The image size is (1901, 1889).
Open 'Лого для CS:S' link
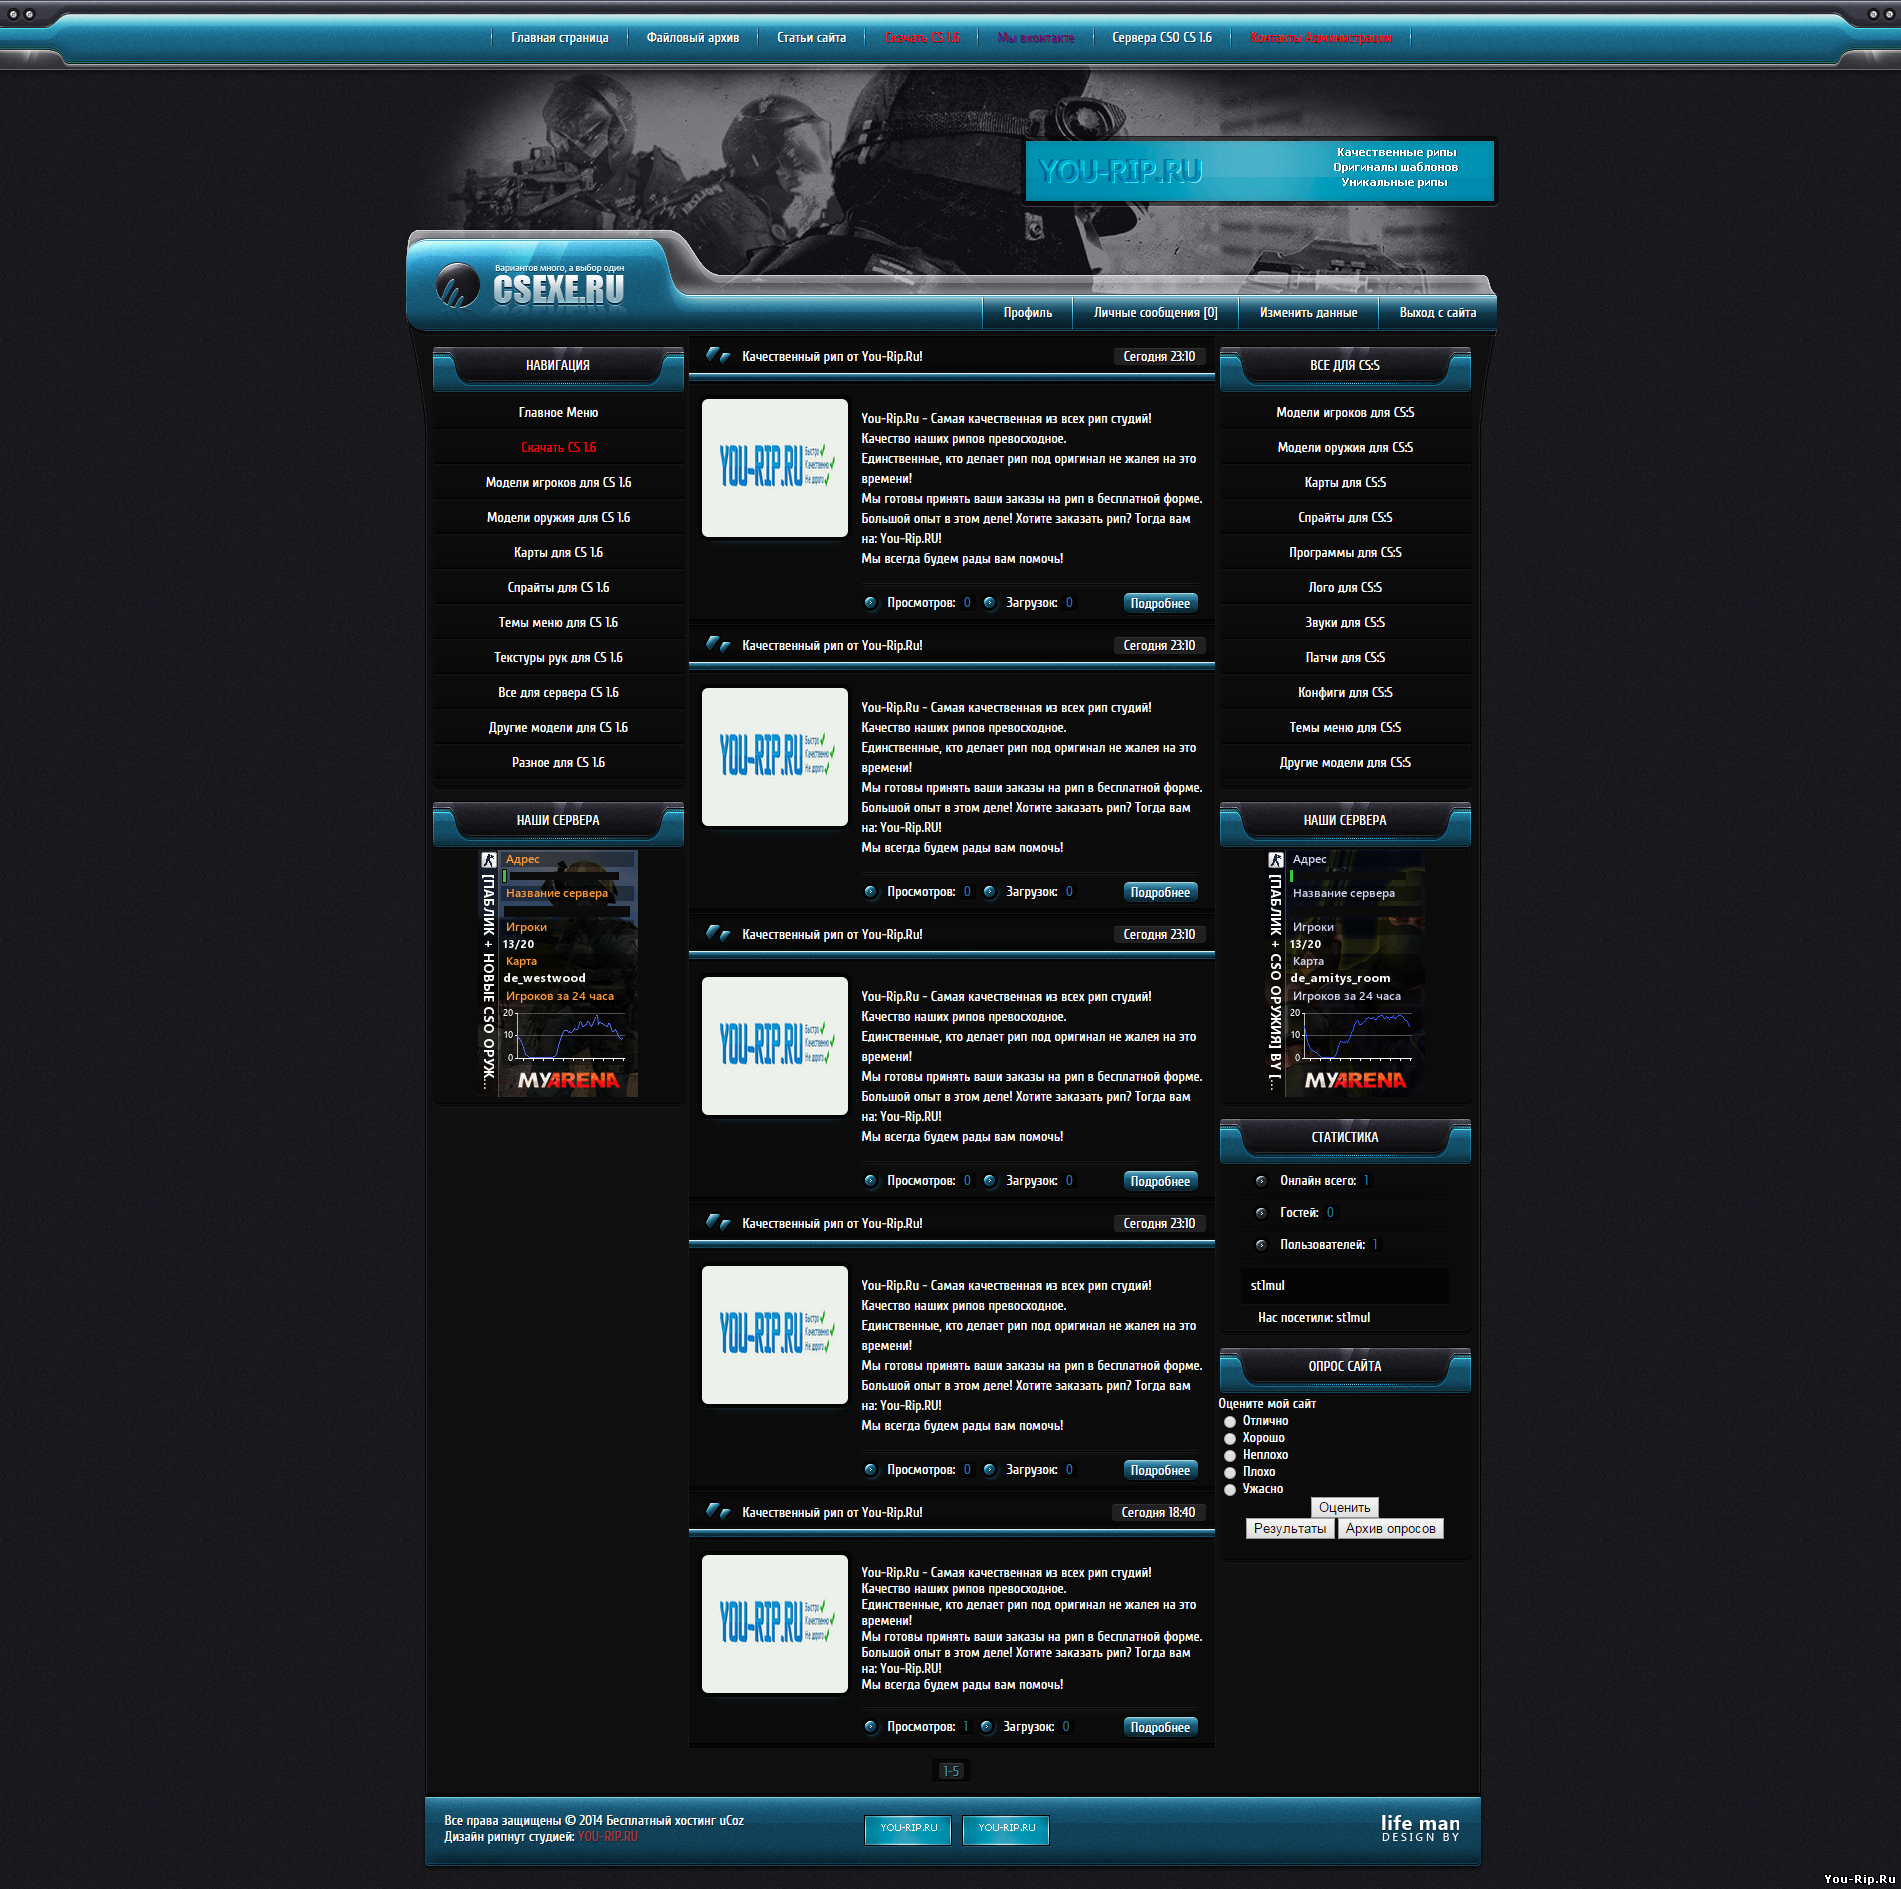[1345, 588]
